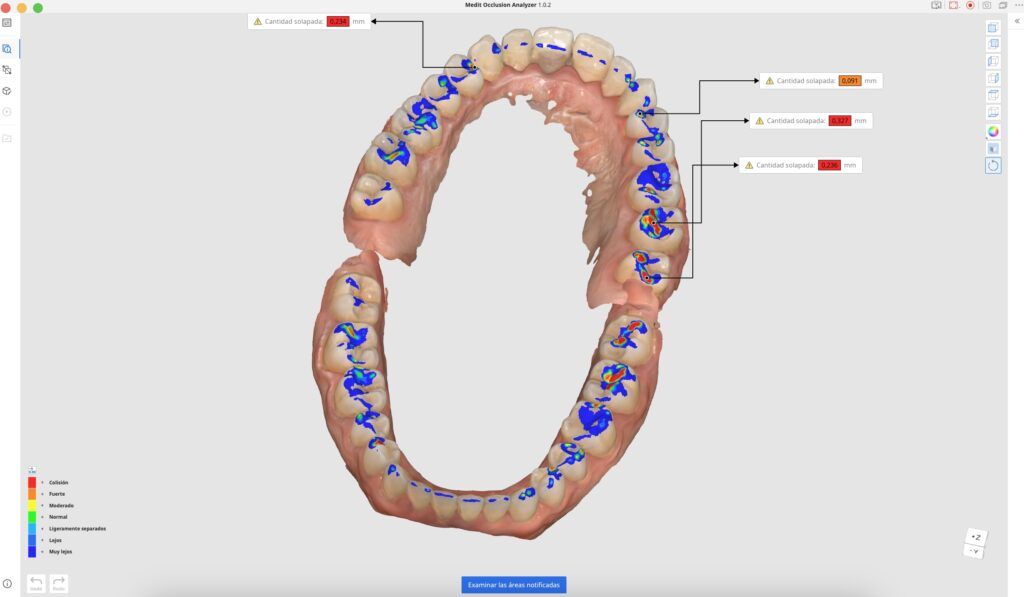Click the top icon in left sidebar

point(7,23)
